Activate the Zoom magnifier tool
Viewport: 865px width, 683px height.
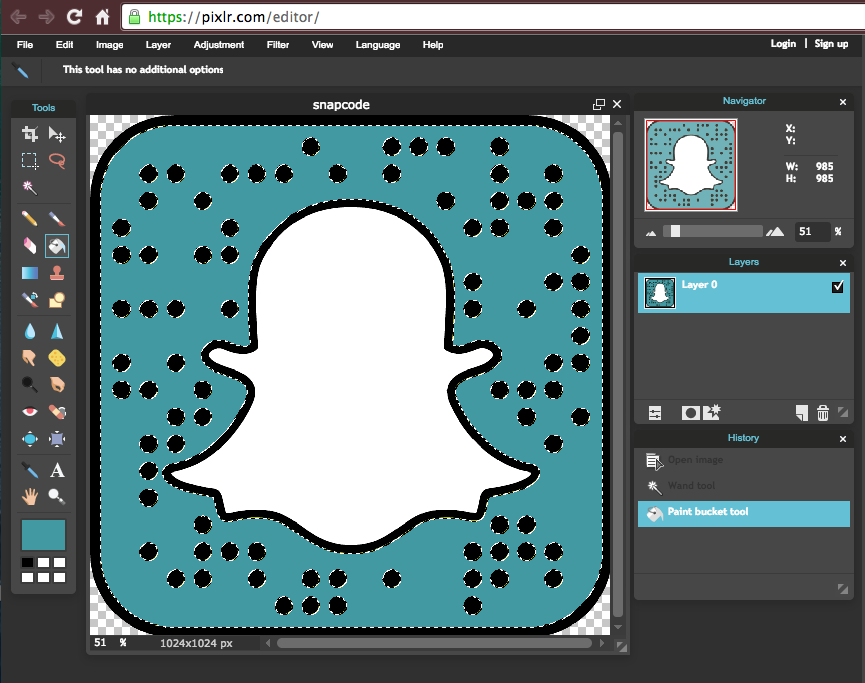tap(57, 497)
